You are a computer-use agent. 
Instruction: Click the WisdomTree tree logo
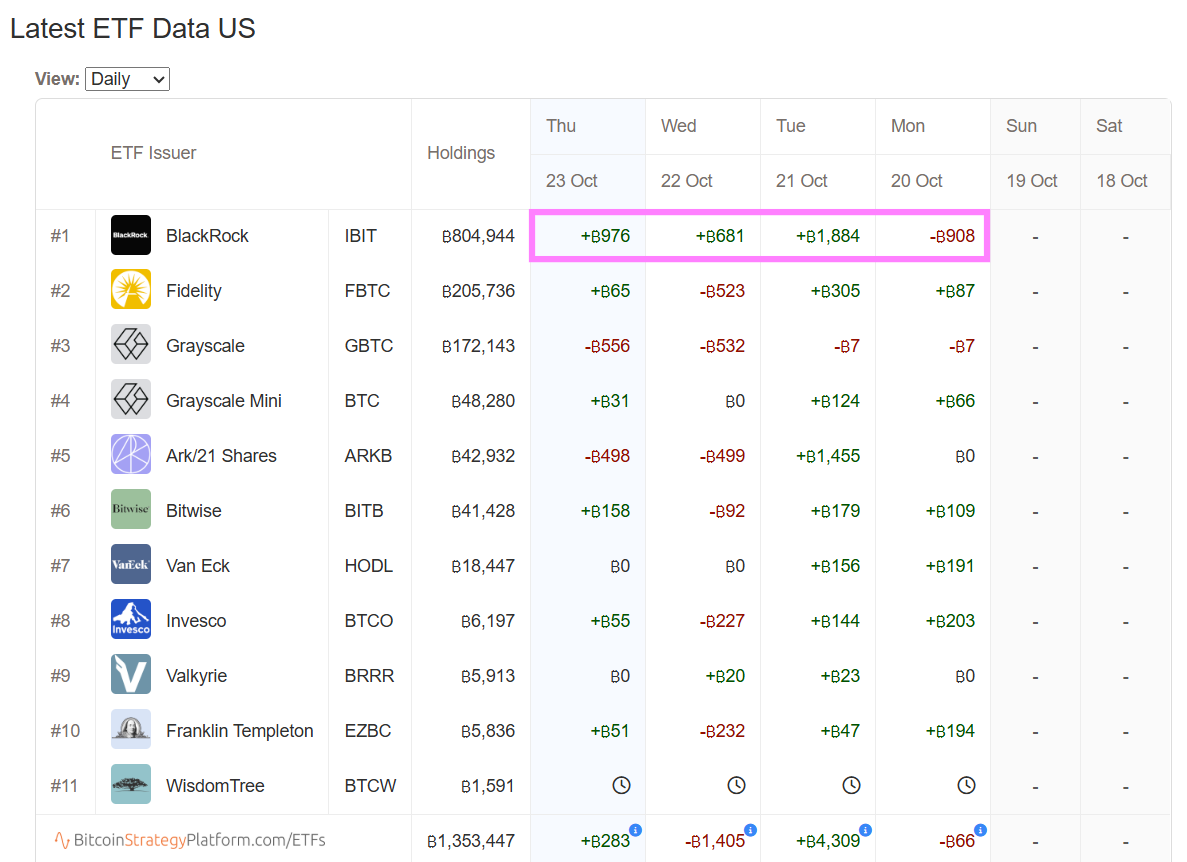tap(131, 786)
